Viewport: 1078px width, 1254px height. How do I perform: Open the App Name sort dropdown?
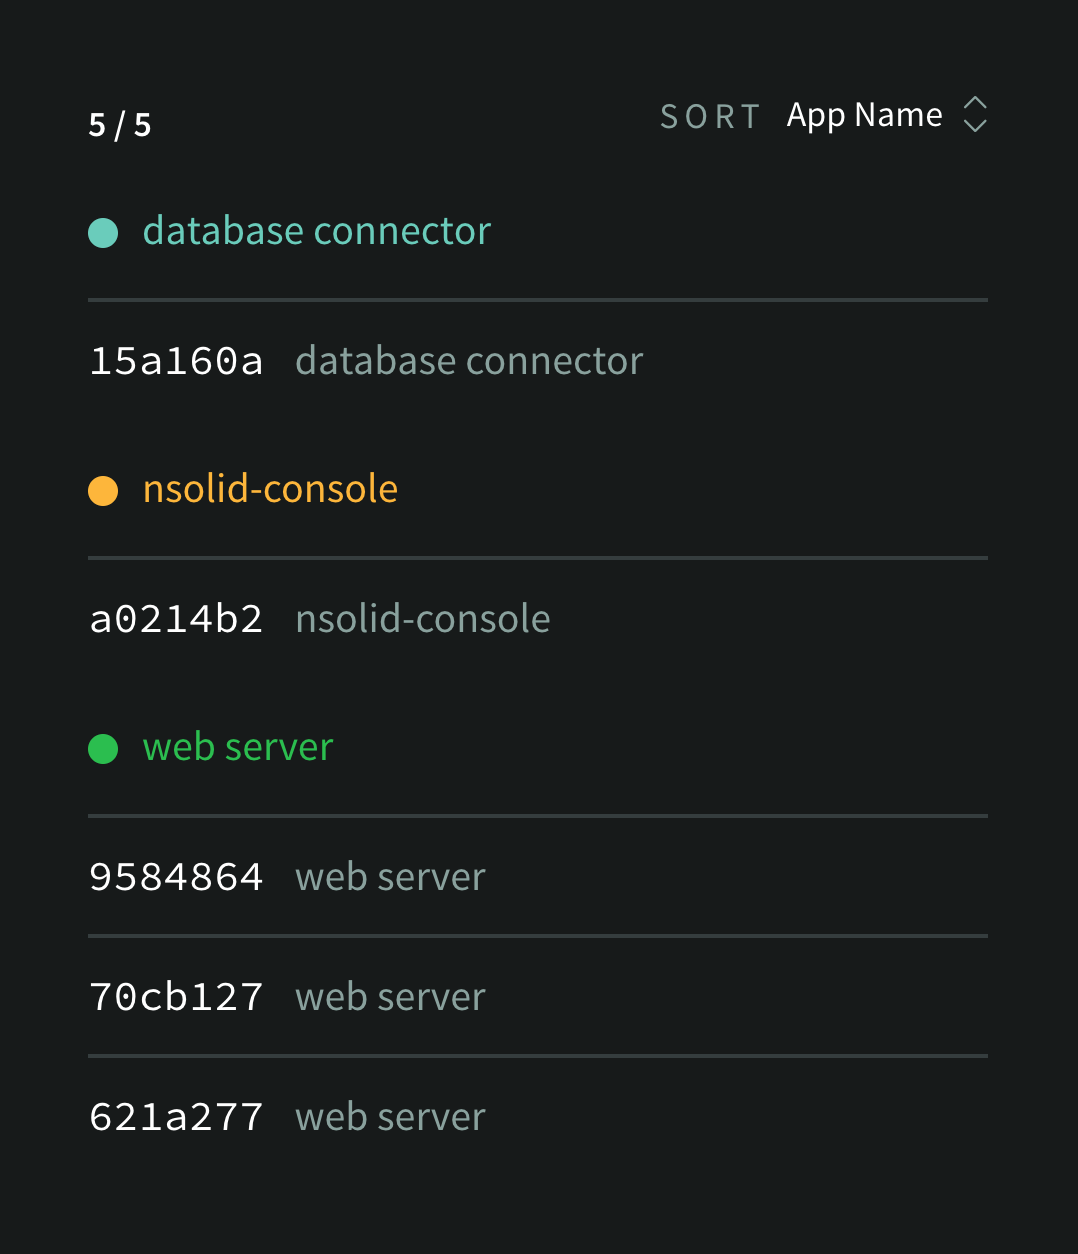point(864,116)
